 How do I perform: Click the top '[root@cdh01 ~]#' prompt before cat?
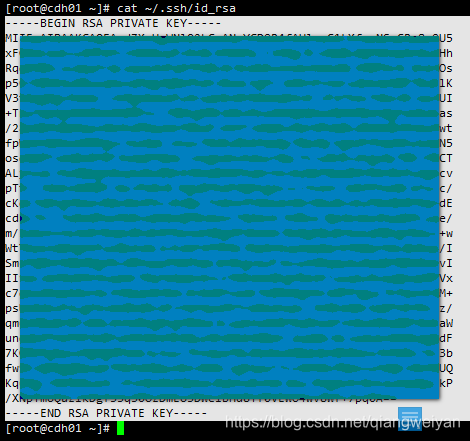[58, 8]
